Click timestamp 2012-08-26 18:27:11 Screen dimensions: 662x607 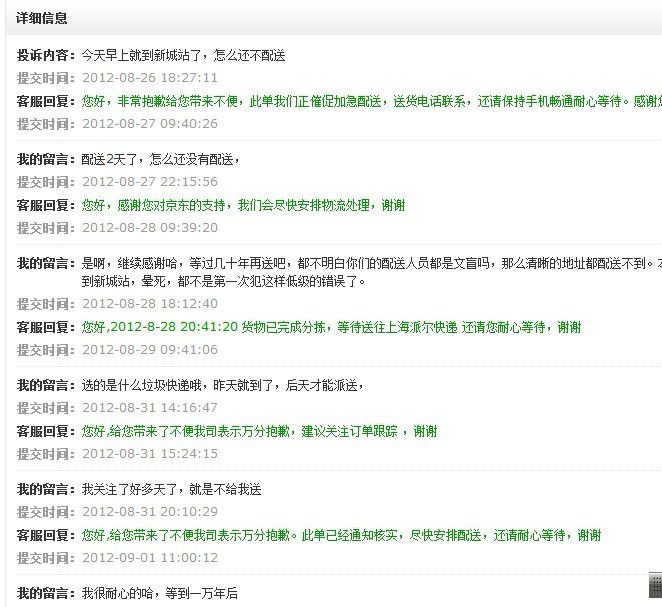tap(150, 78)
